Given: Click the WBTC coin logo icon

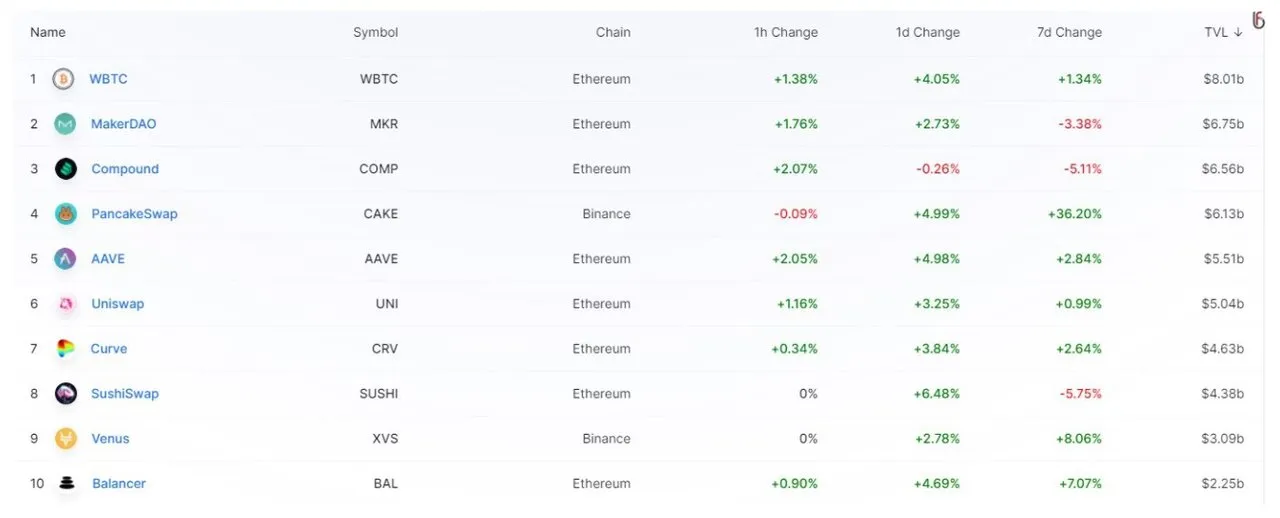Looking at the screenshot, I should 63,79.
